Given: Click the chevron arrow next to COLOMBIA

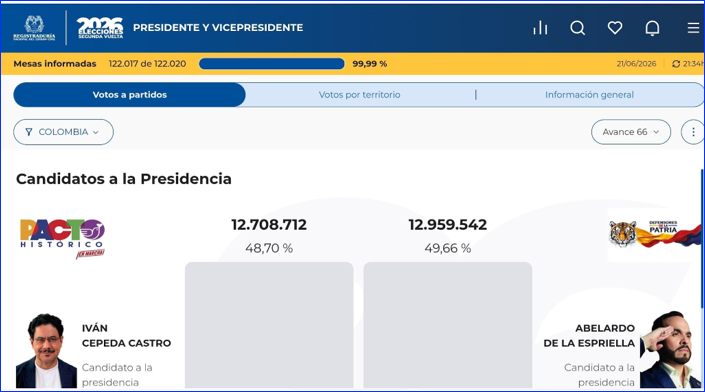Looking at the screenshot, I should (x=96, y=132).
